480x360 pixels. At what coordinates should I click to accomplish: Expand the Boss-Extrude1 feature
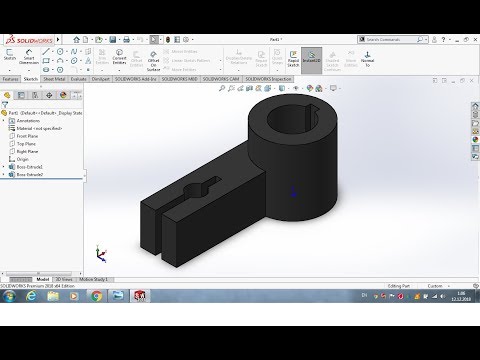click(x=4, y=166)
